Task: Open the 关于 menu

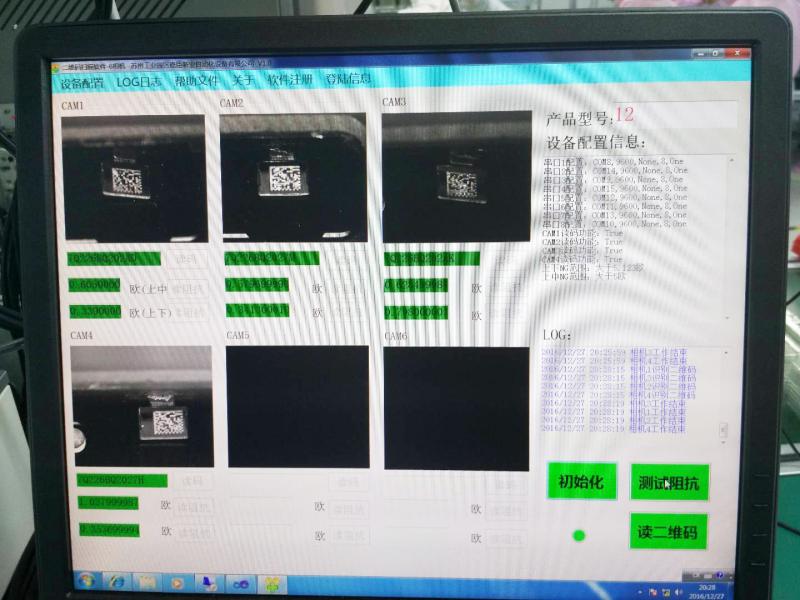Action: [243, 80]
